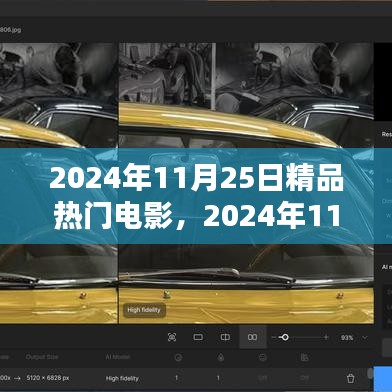
Task: Switch to single view mode icon
Action: (198, 337)
